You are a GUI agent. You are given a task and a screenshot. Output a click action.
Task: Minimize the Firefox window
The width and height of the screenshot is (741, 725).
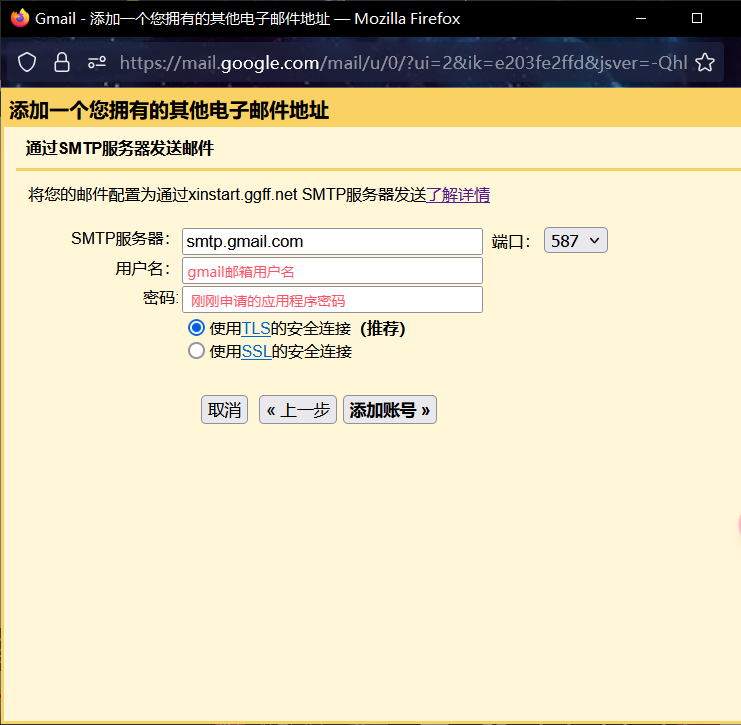tap(641, 18)
